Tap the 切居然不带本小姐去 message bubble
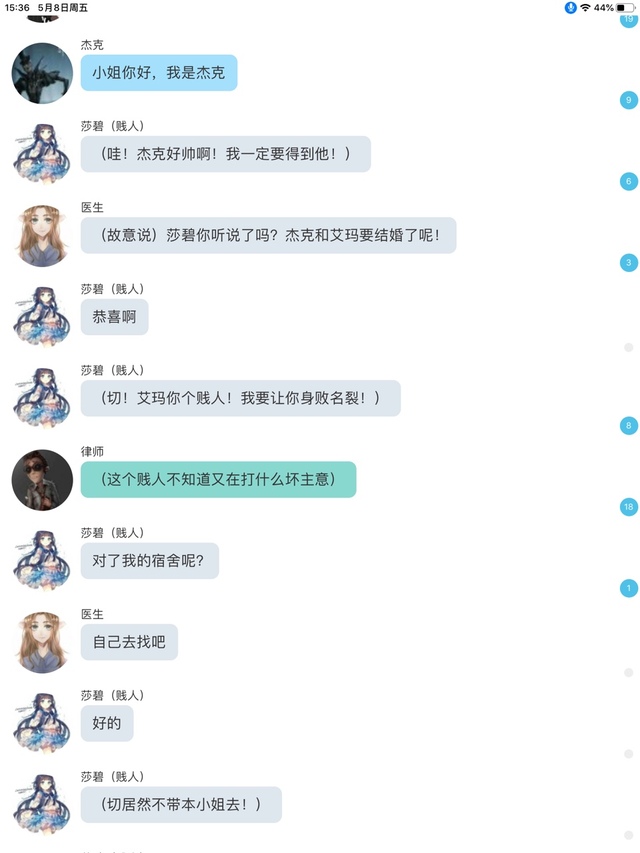This screenshot has height=853, width=640. point(181,805)
